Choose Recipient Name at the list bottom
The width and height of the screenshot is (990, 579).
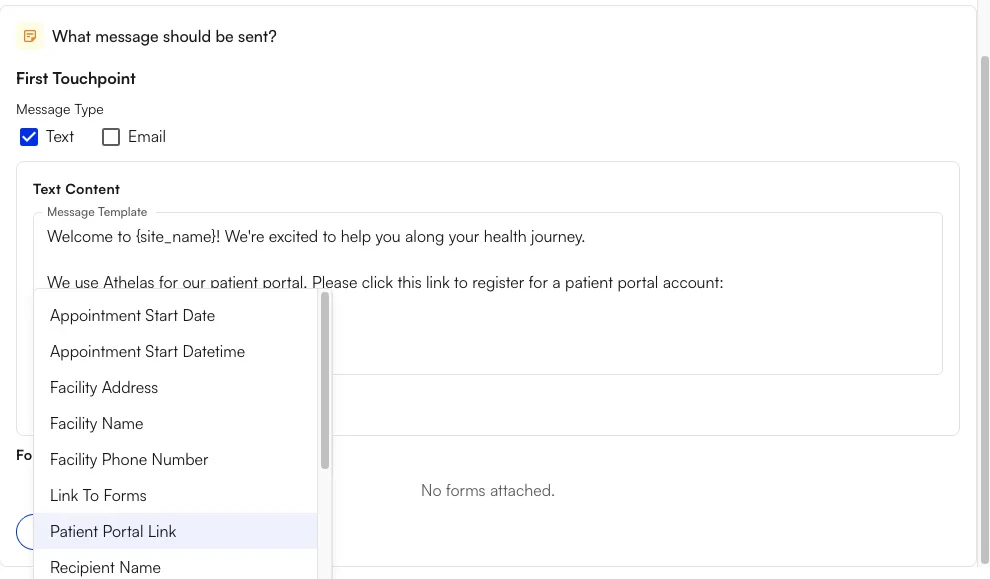[x=105, y=567]
